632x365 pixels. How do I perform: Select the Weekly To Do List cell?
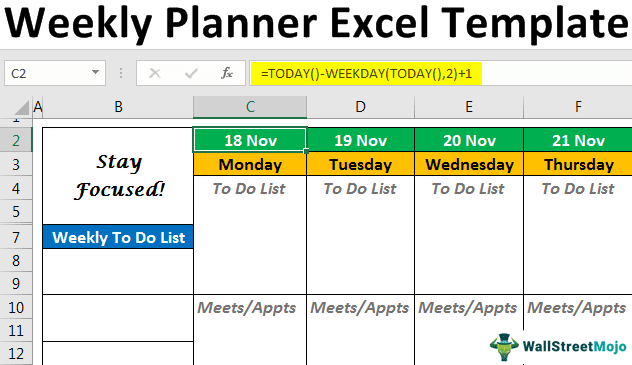point(118,237)
